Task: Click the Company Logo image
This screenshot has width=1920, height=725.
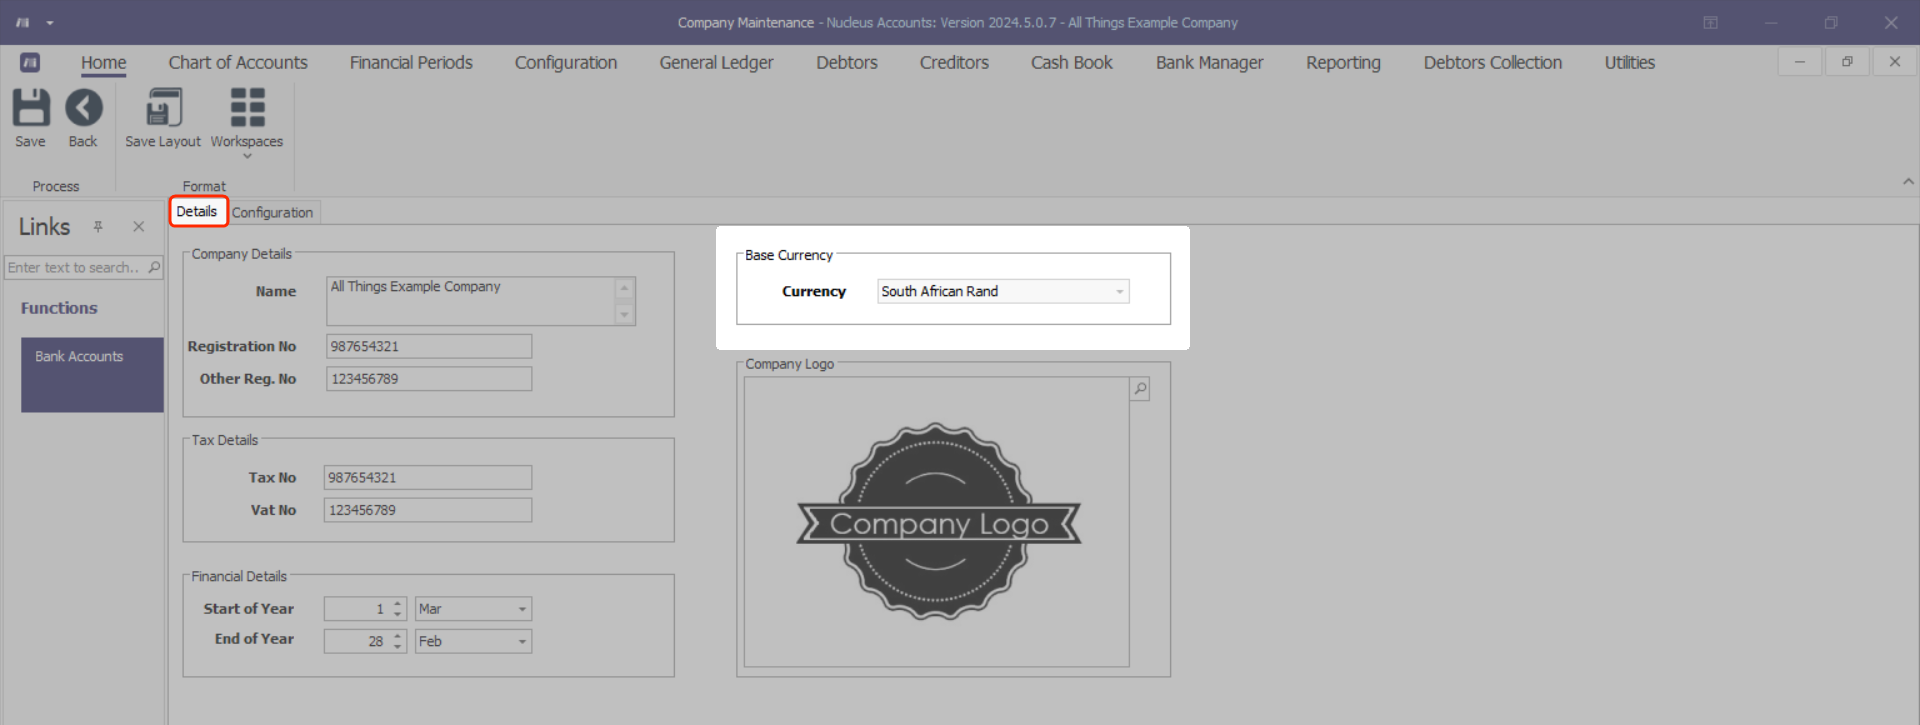Action: [x=938, y=521]
